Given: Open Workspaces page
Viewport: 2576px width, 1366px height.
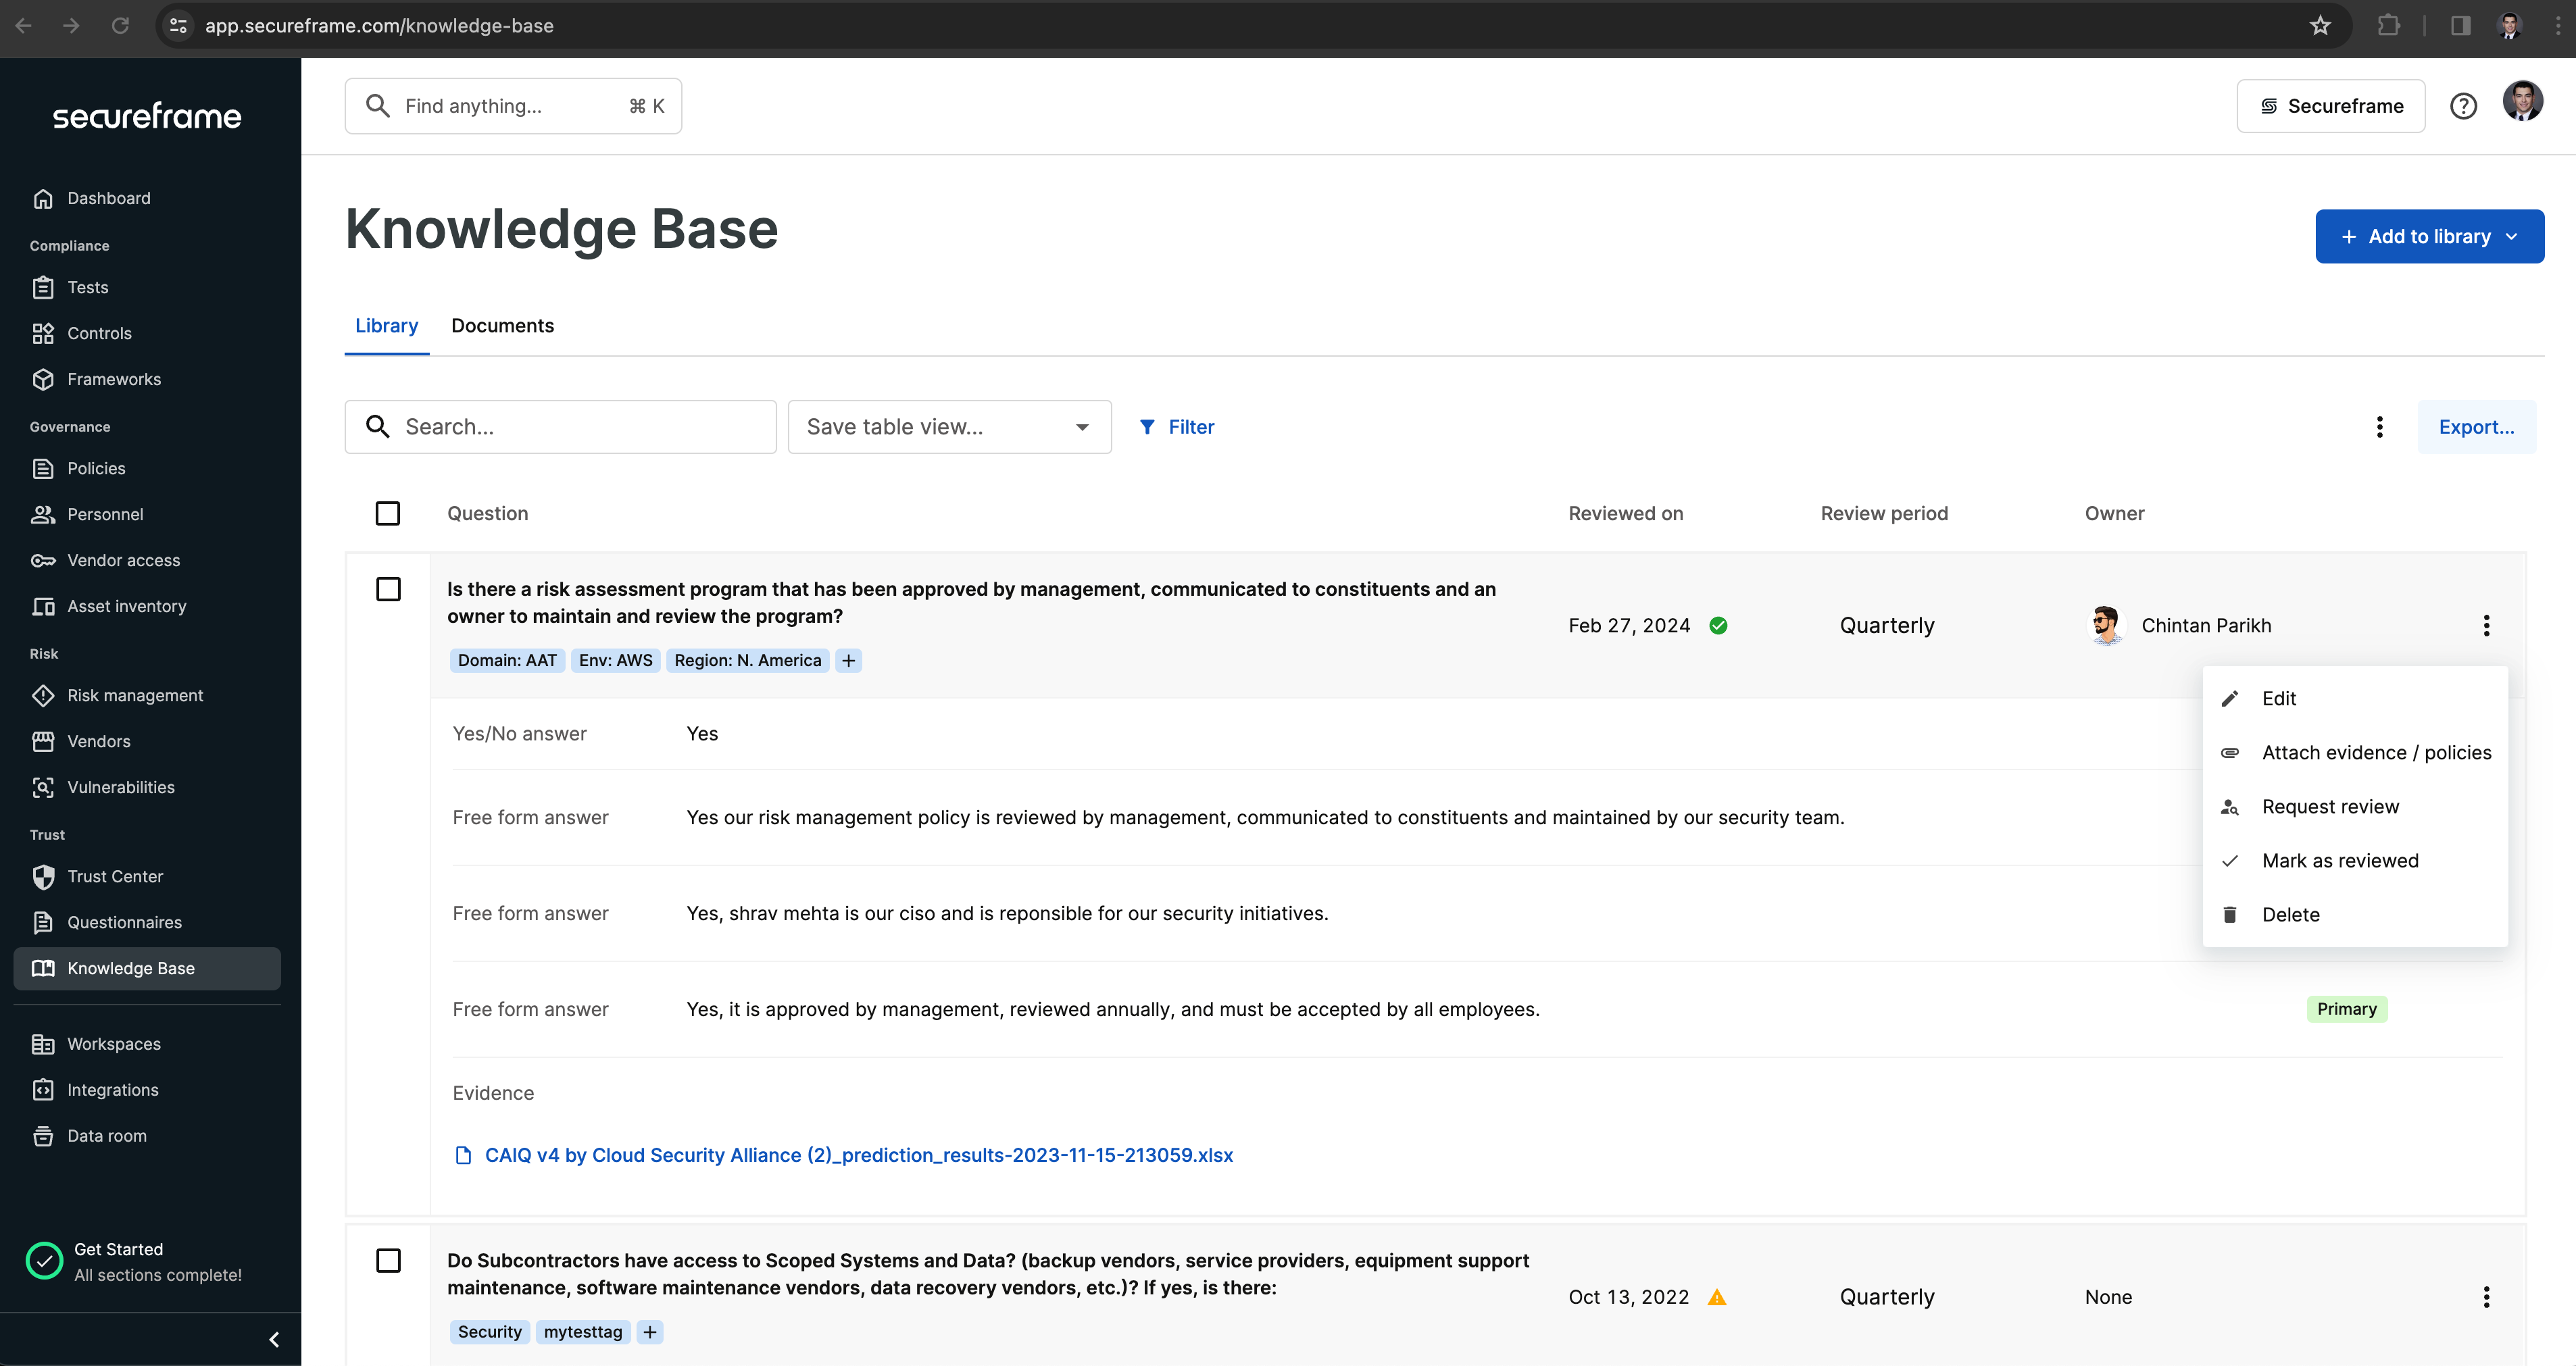Looking at the screenshot, I should pos(113,1044).
